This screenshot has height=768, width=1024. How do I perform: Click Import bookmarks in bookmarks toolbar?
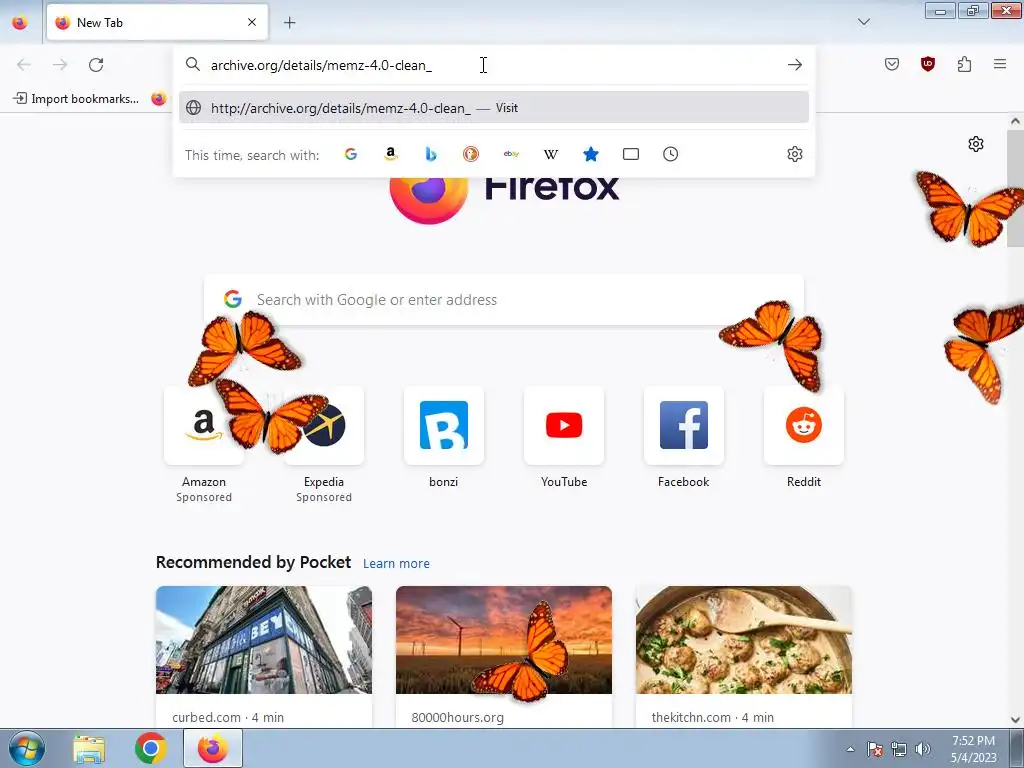[x=76, y=99]
